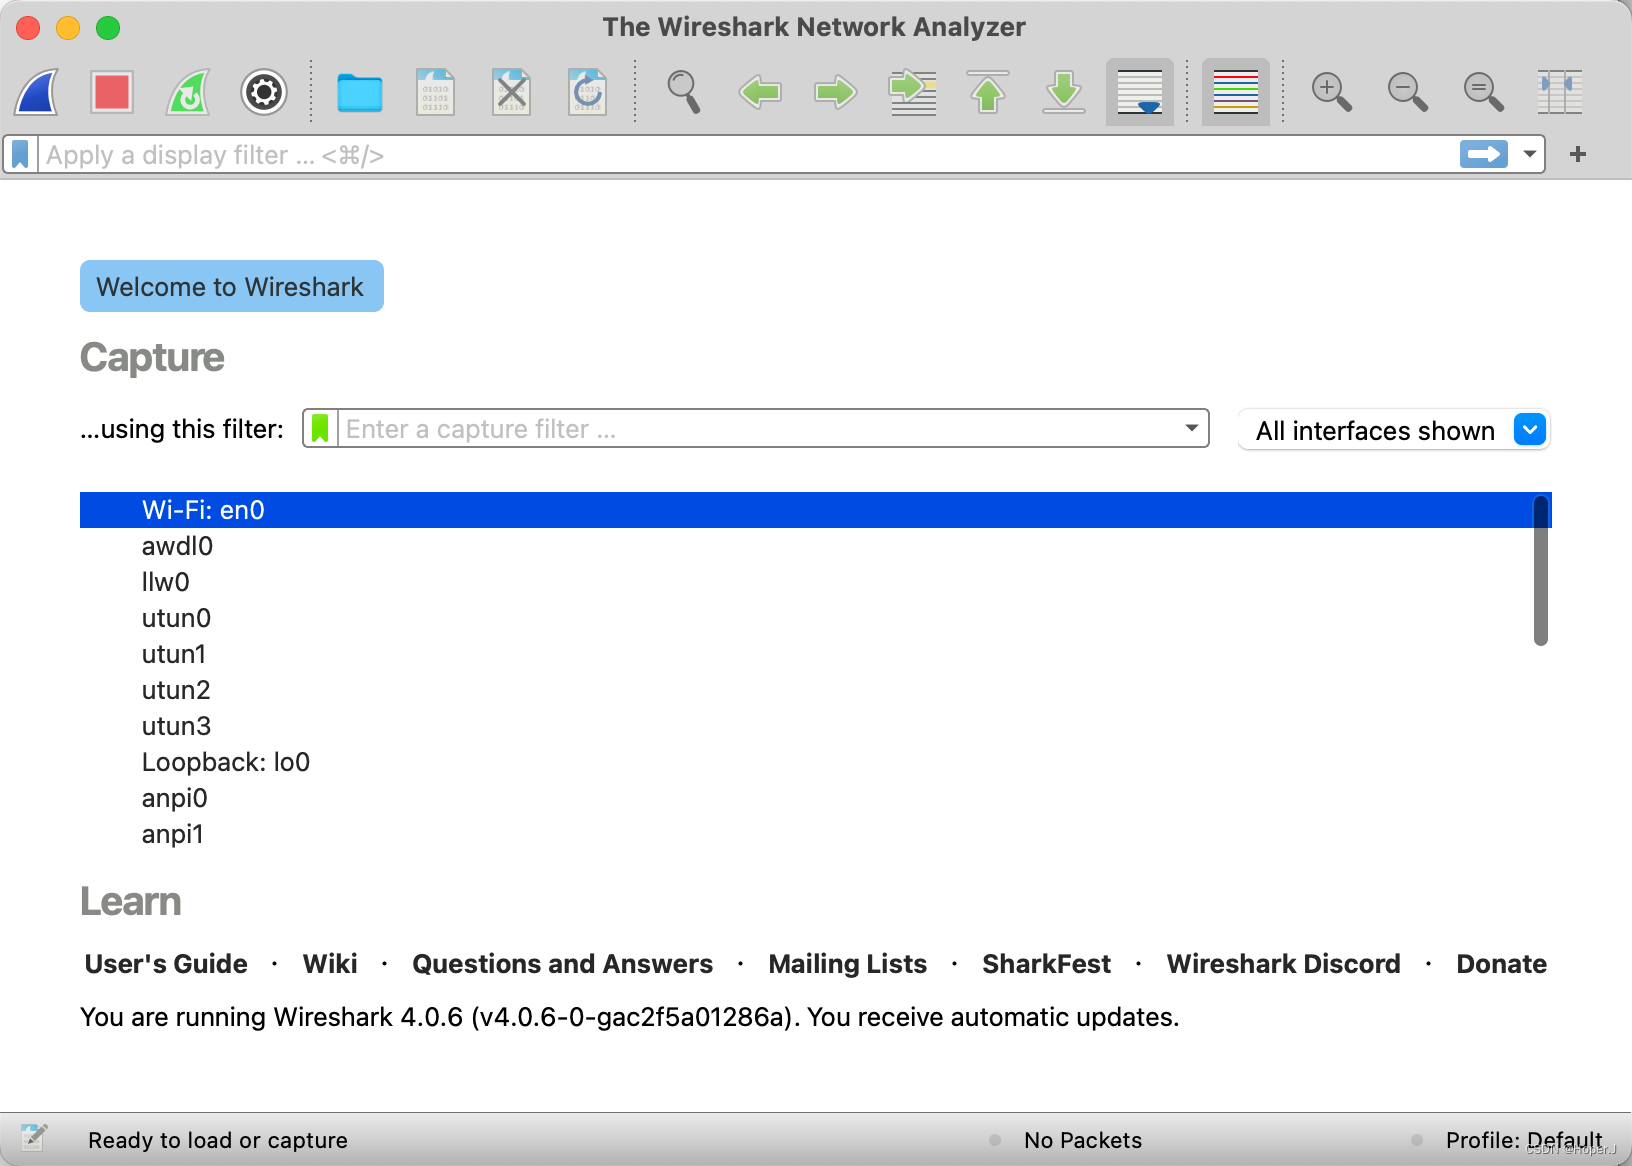Click the display filter input field

[748, 155]
